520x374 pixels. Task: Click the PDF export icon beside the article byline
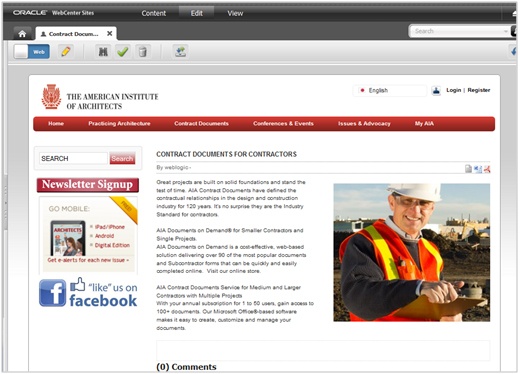(487, 169)
